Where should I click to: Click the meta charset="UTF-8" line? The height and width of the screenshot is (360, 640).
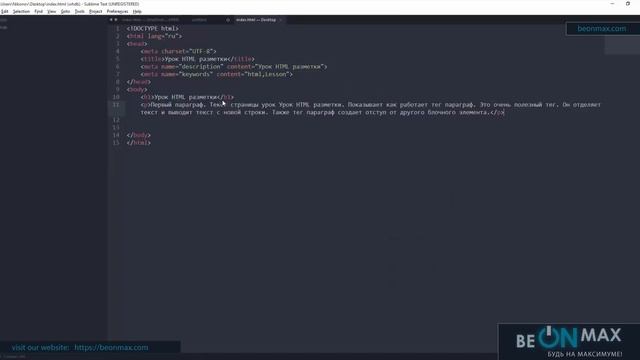178,51
